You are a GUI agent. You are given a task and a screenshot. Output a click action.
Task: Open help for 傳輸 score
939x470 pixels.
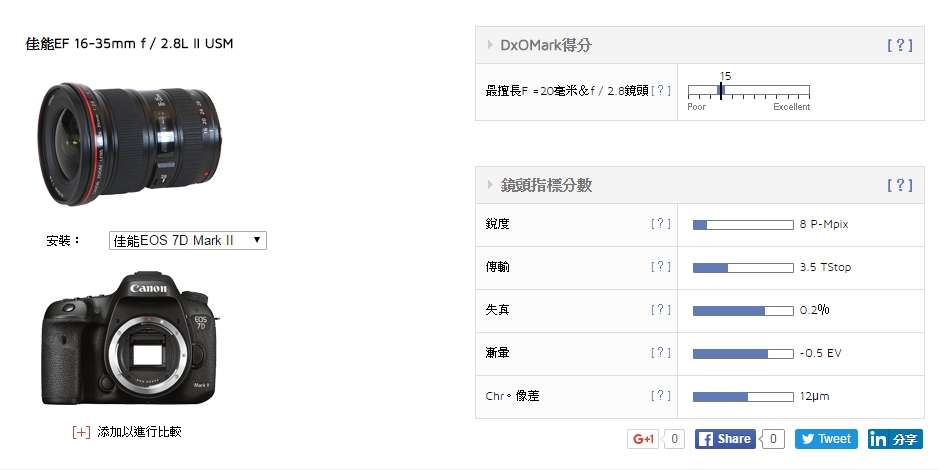click(660, 267)
